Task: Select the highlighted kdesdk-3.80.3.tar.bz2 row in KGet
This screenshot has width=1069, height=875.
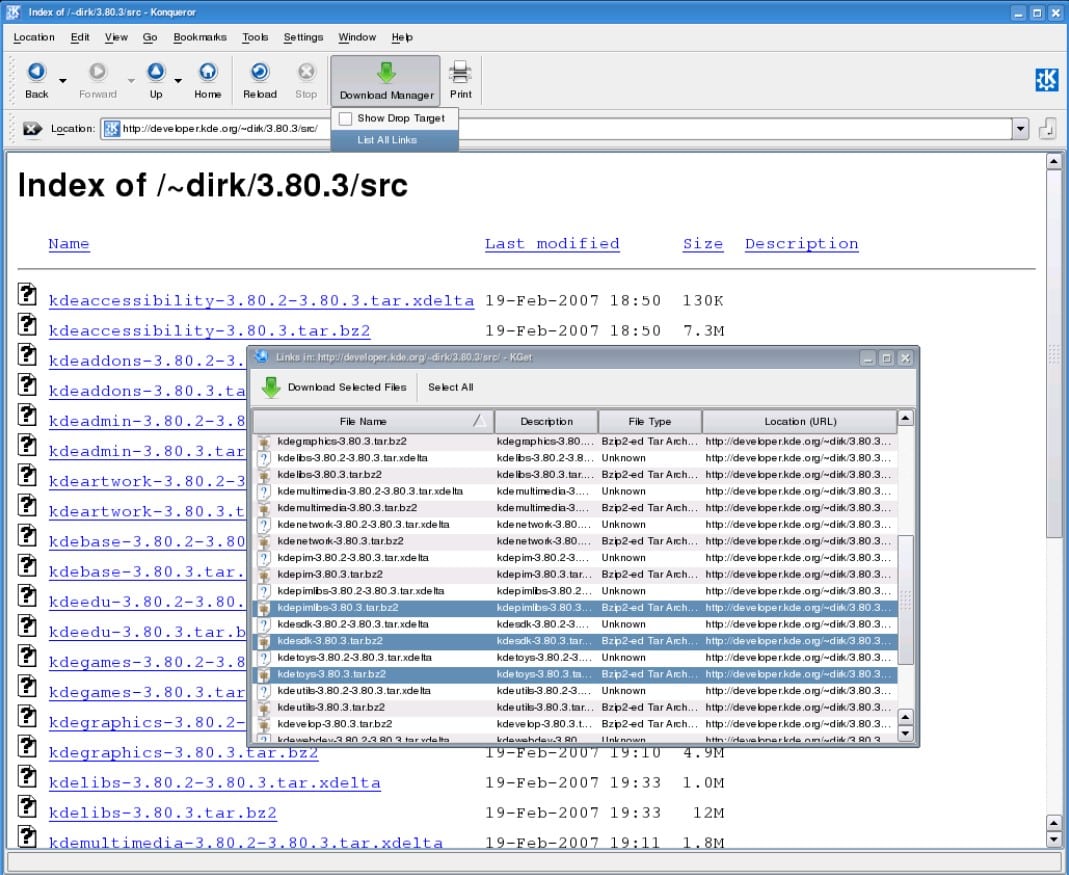Action: coord(575,641)
